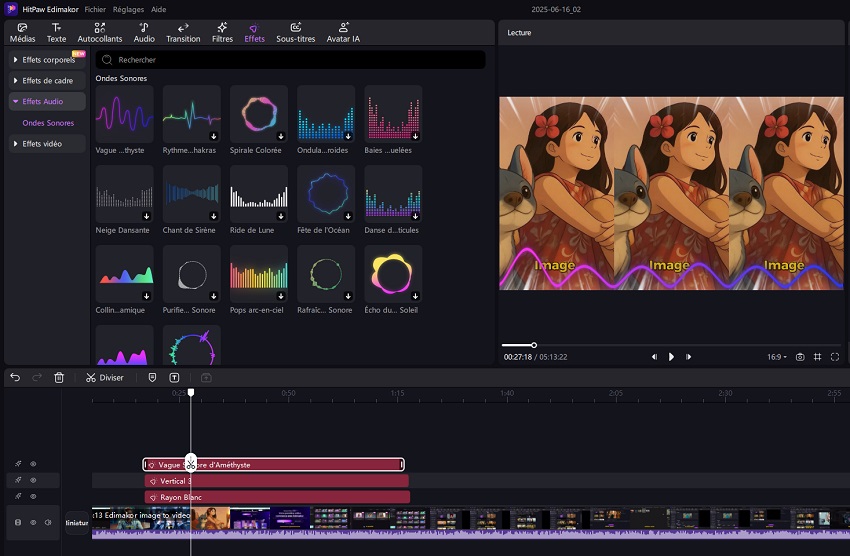Redo action in timeline toolbar
Screen dimensions: 850x556
(x=37, y=377)
